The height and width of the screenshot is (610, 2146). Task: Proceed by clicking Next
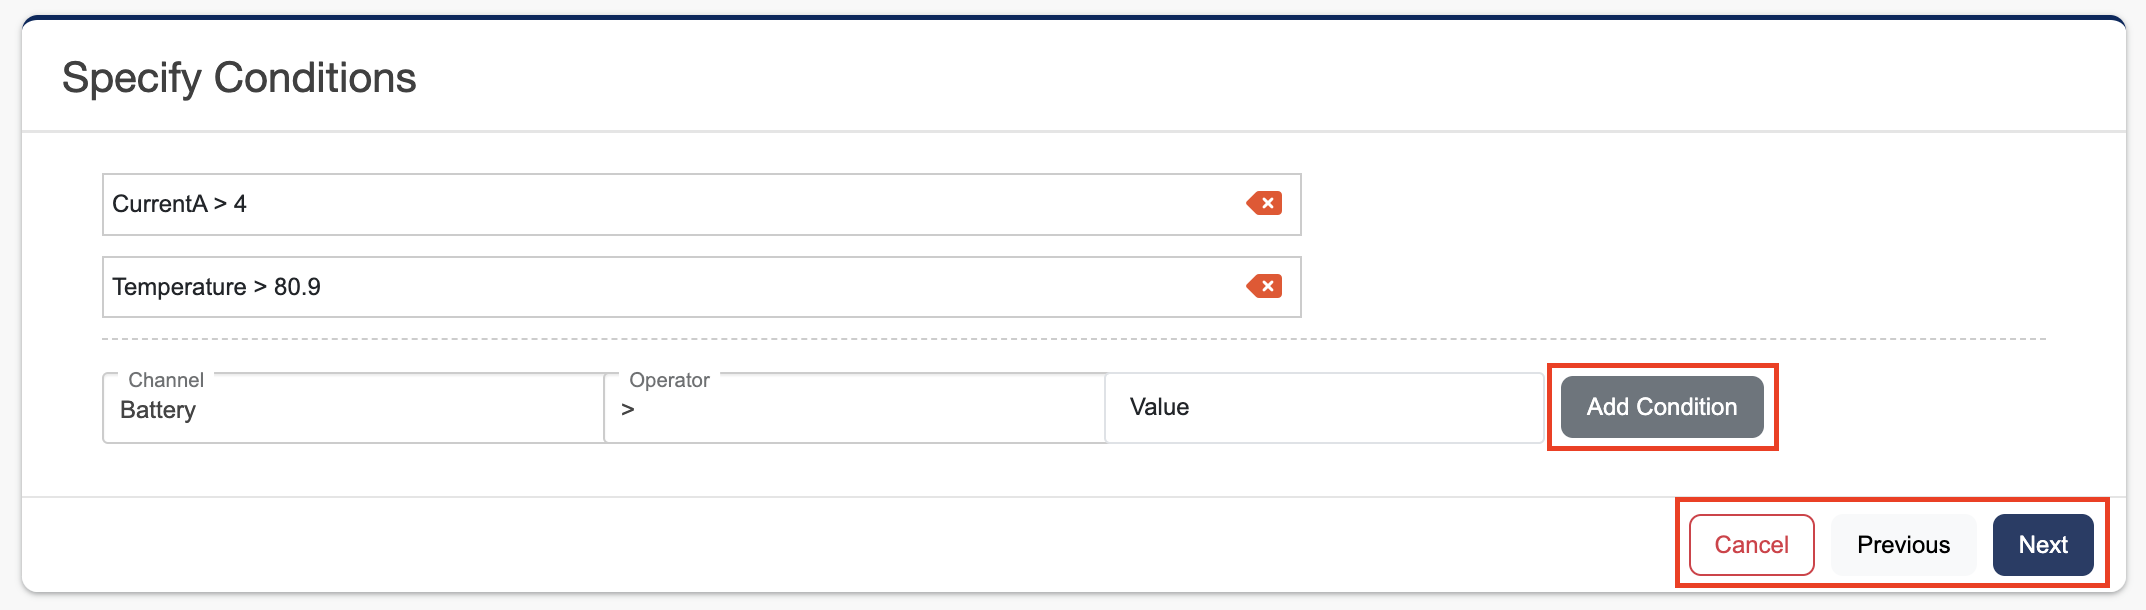pyautogui.click(x=2042, y=545)
